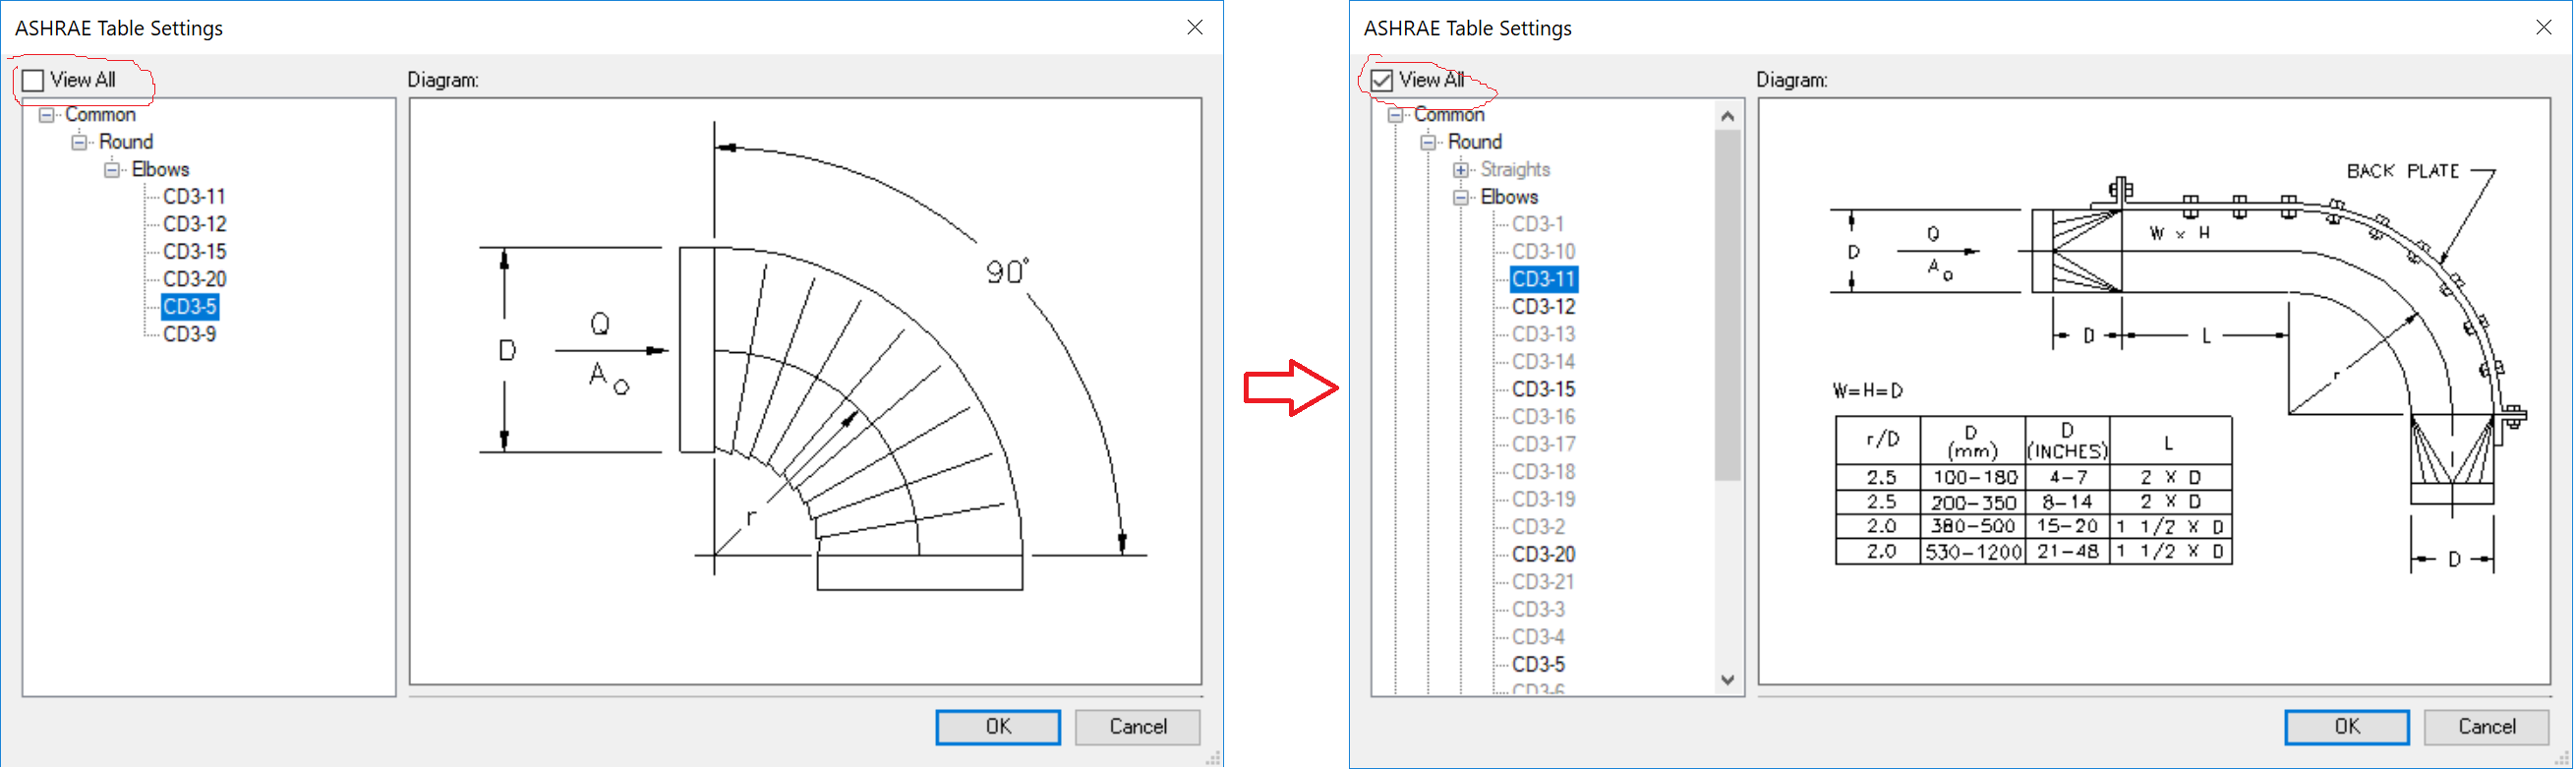Select CD3-15 in the left dialog tree
The height and width of the screenshot is (769, 2576).
click(x=194, y=252)
